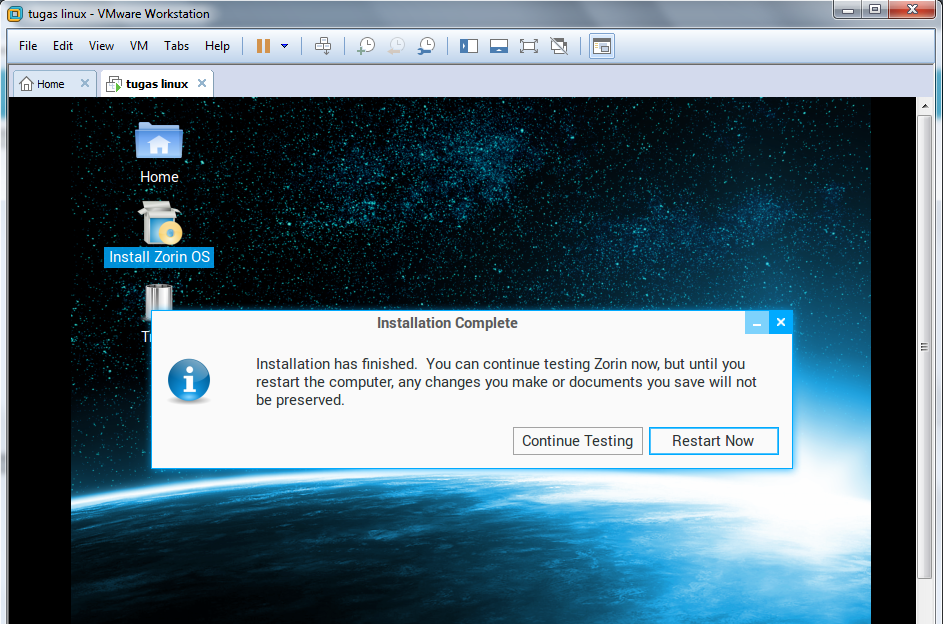Open the Edit menu
943x624 pixels.
tap(63, 46)
